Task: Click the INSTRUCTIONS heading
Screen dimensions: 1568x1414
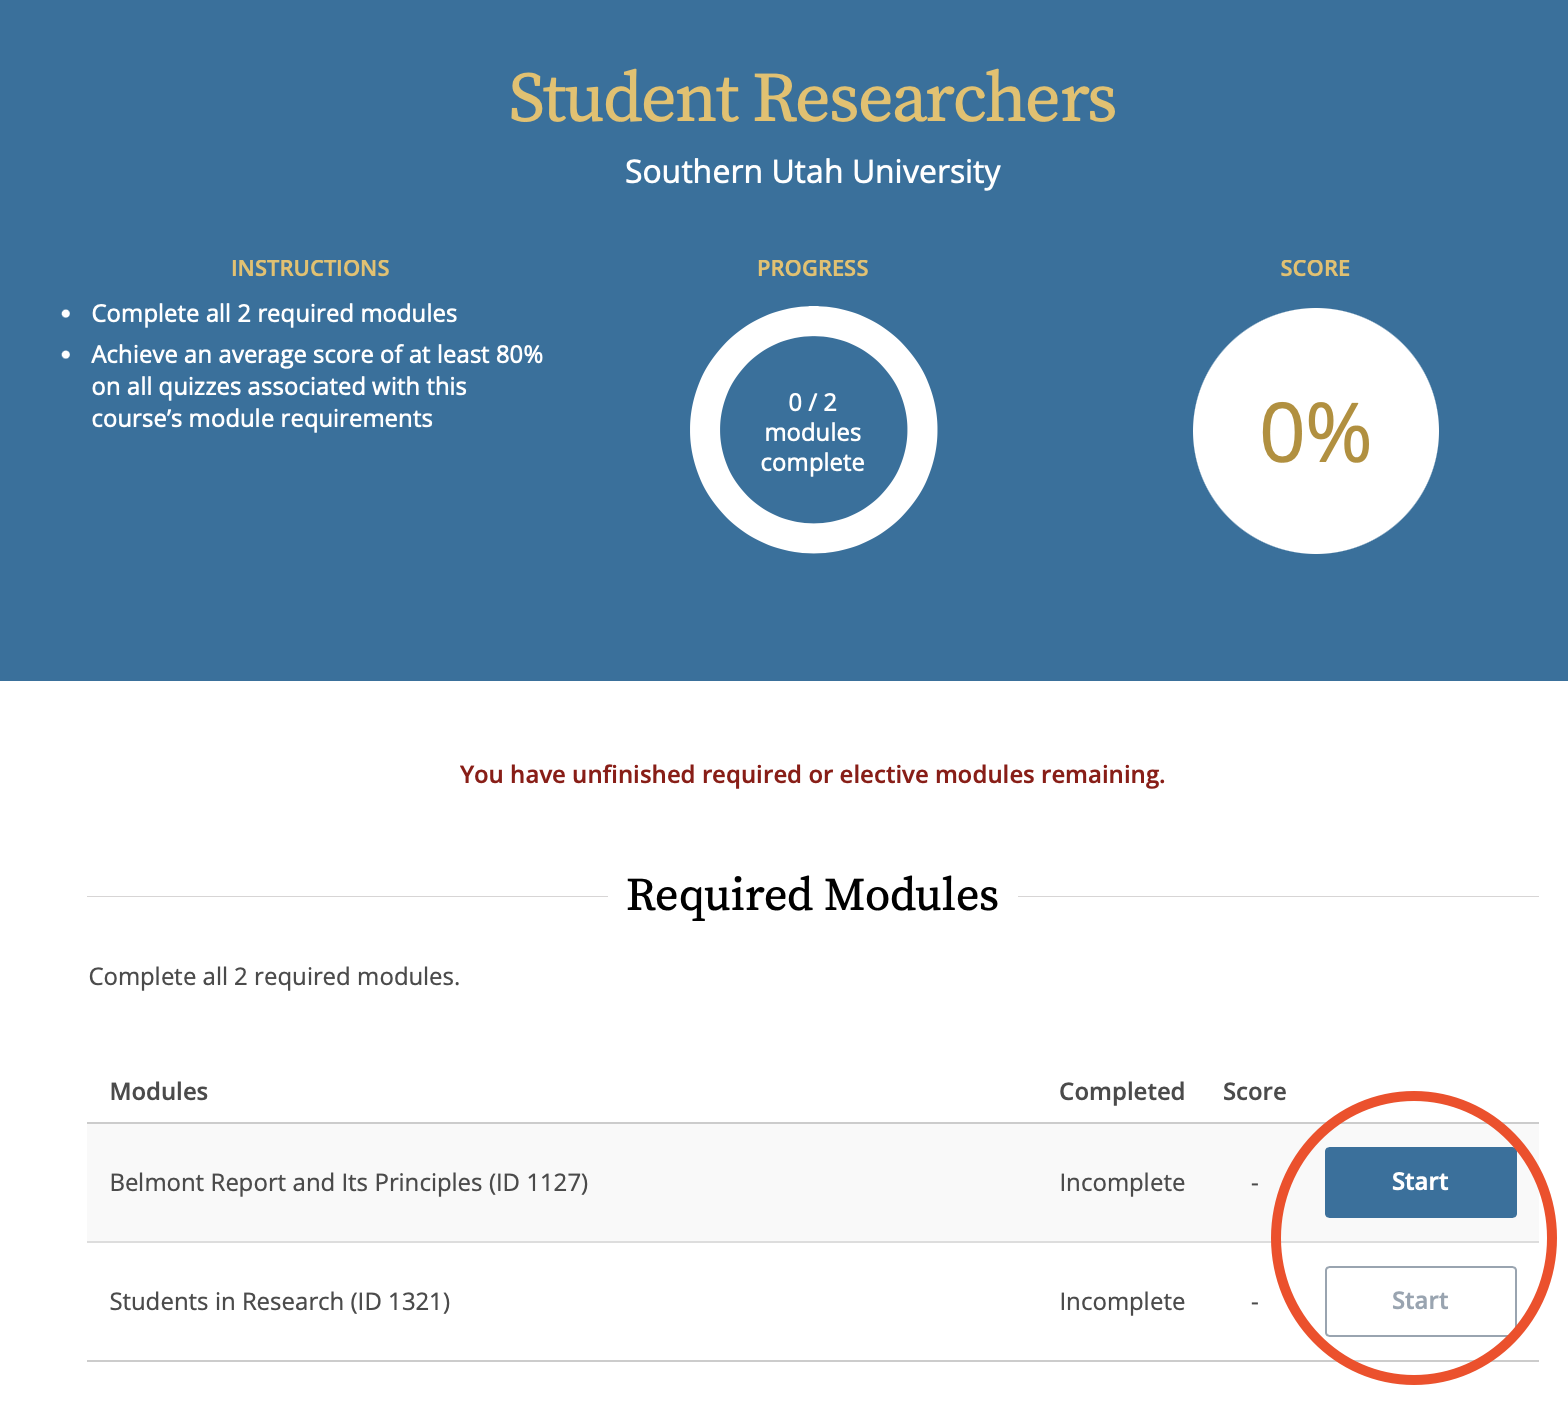Action: [x=310, y=268]
